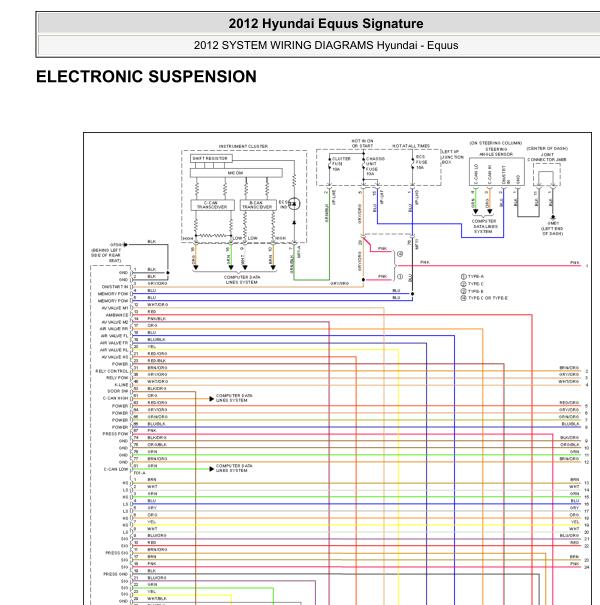Click the DOOR SW pin label

coord(118,391)
